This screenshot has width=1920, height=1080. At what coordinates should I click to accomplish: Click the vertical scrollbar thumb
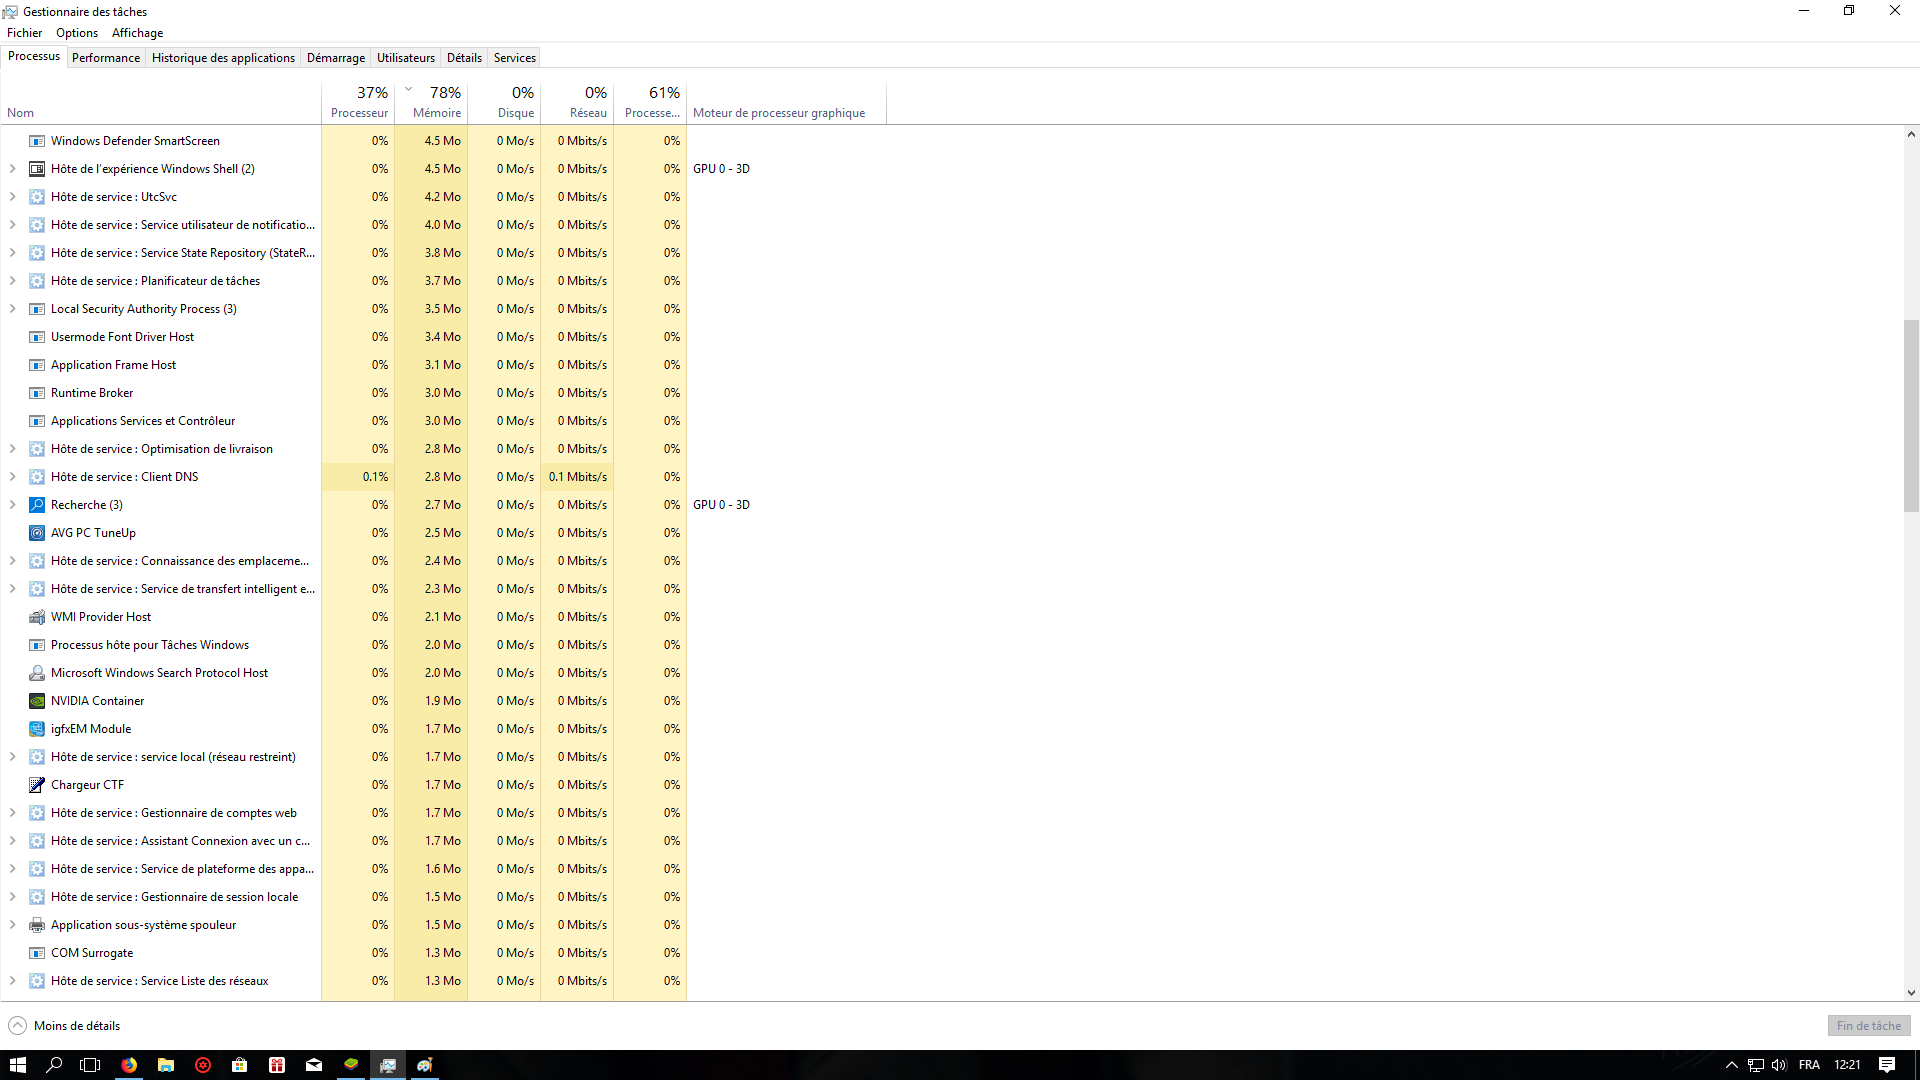[1911, 415]
